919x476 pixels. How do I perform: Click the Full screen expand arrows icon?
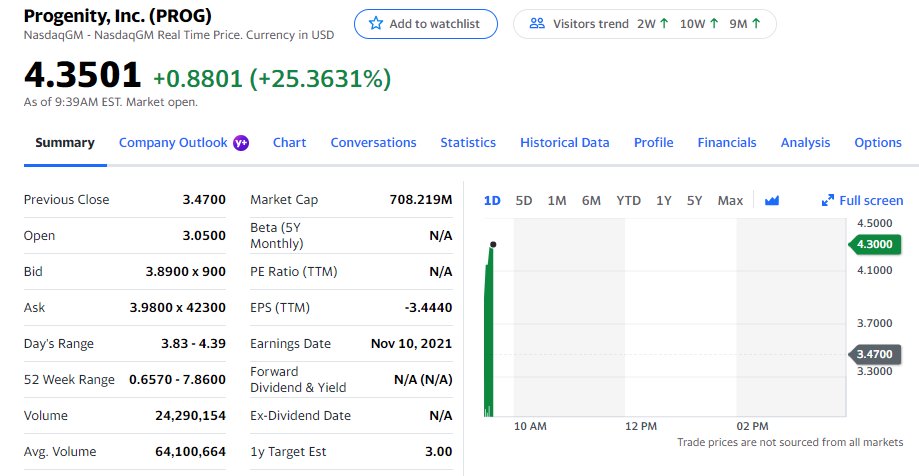click(x=828, y=200)
